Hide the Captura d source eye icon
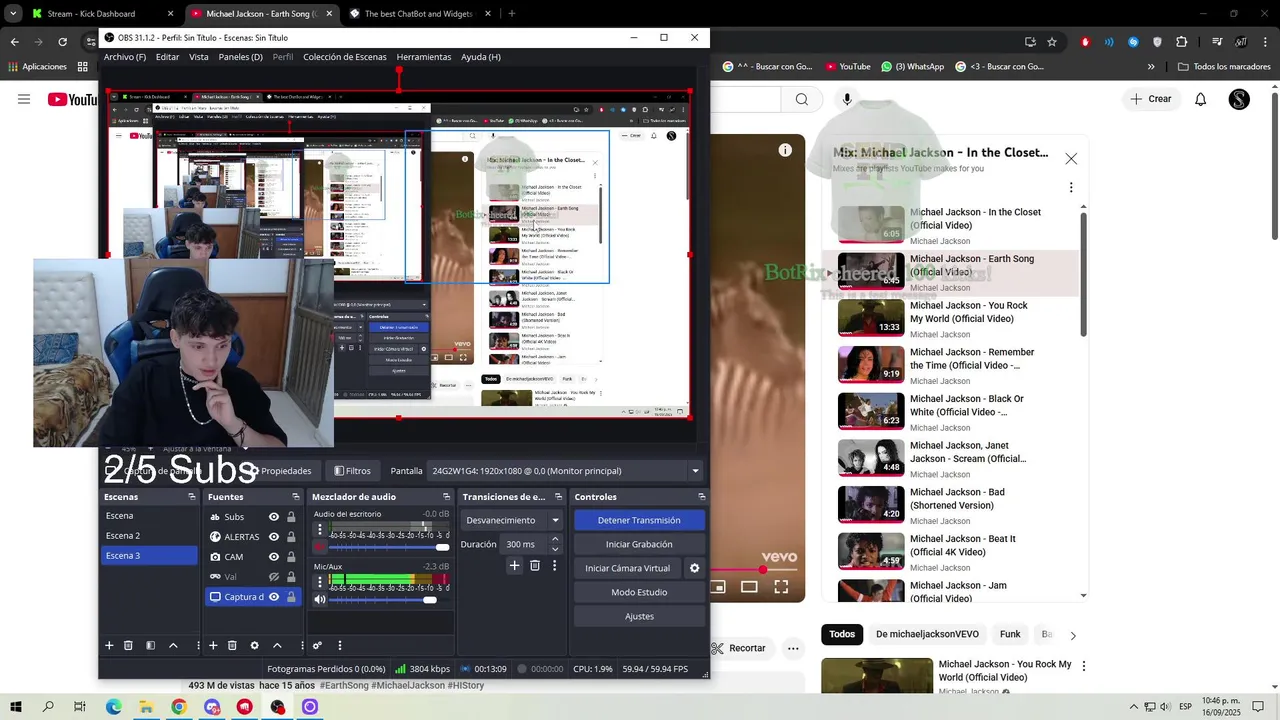 coord(274,597)
